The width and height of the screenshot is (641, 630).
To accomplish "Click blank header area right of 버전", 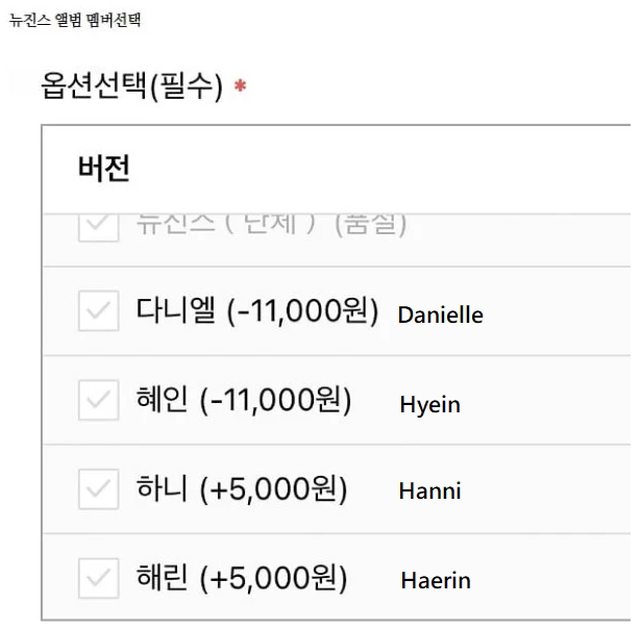I will click(x=400, y=168).
